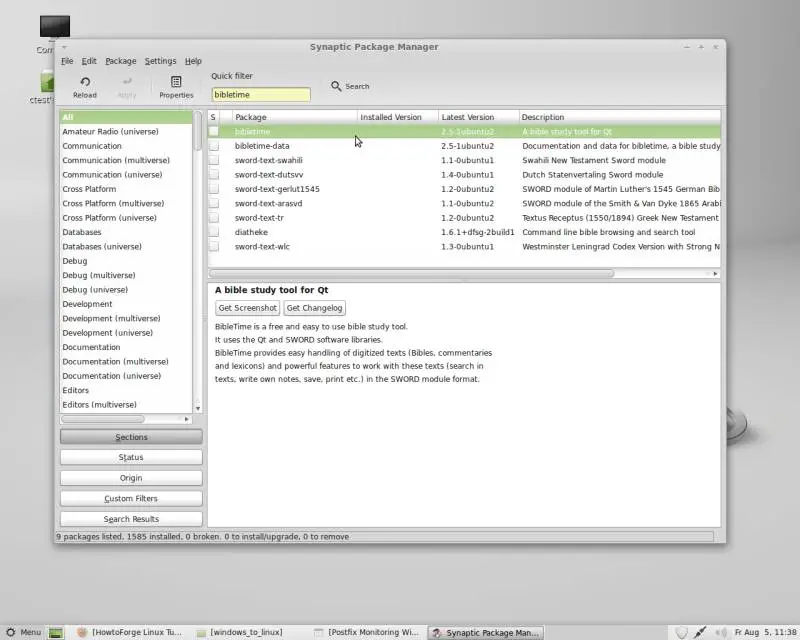800x640 pixels.
Task: Select Editors (multiverse) section
Action: [x=126, y=404]
